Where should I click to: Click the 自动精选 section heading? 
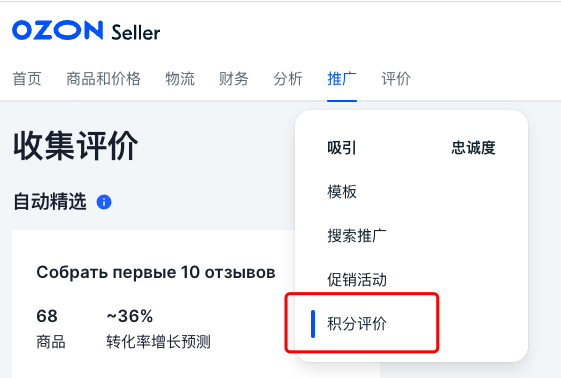[50, 201]
